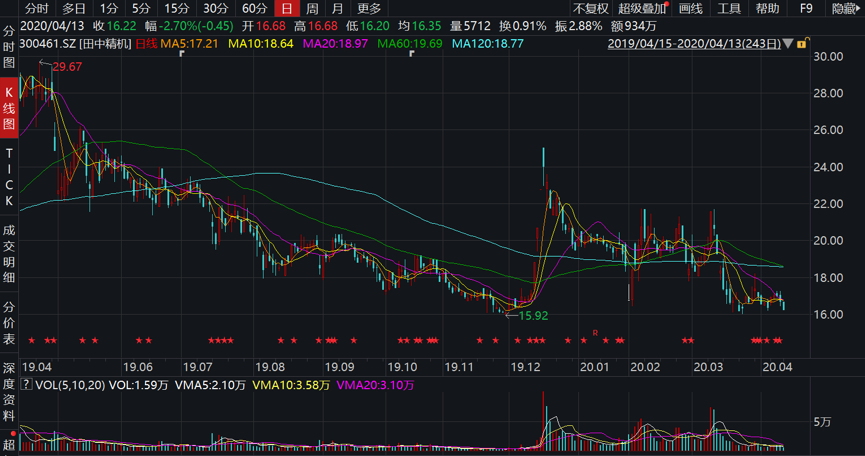The image size is (865, 456).
Task: Expand the 更多 periods dropdown
Action: [x=369, y=8]
